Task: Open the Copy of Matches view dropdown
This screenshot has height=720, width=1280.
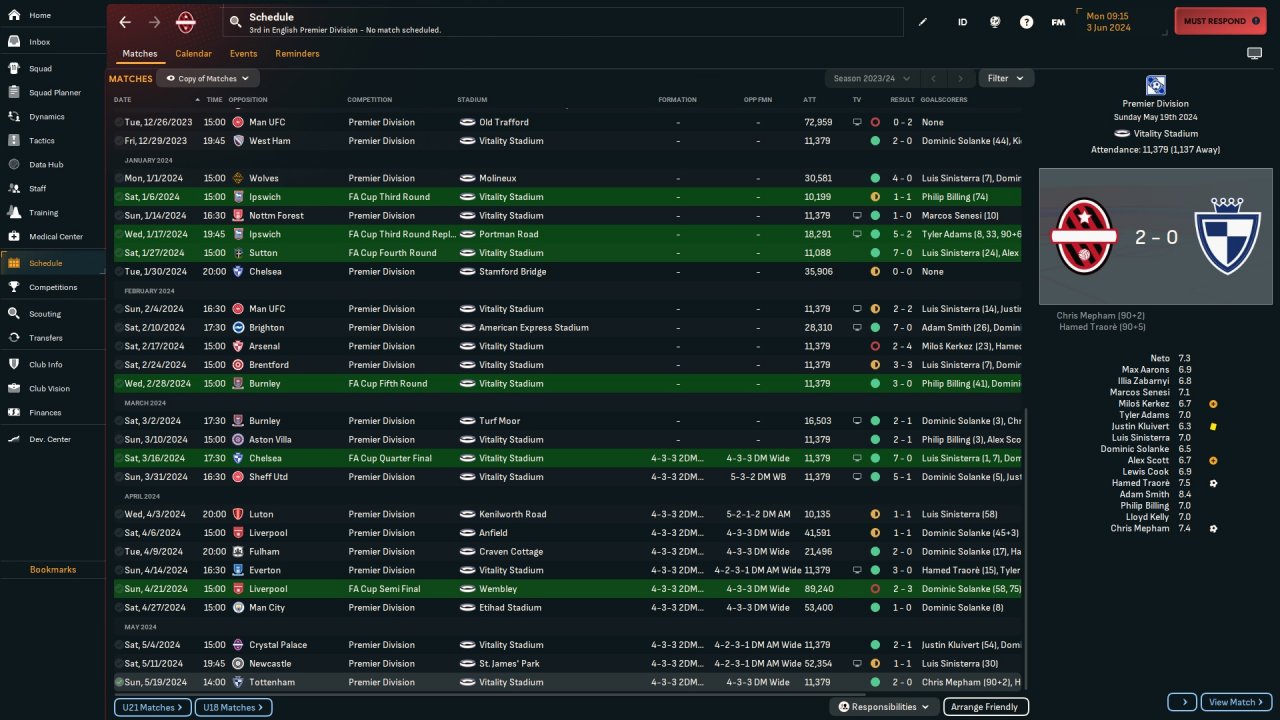Action: click(208, 78)
